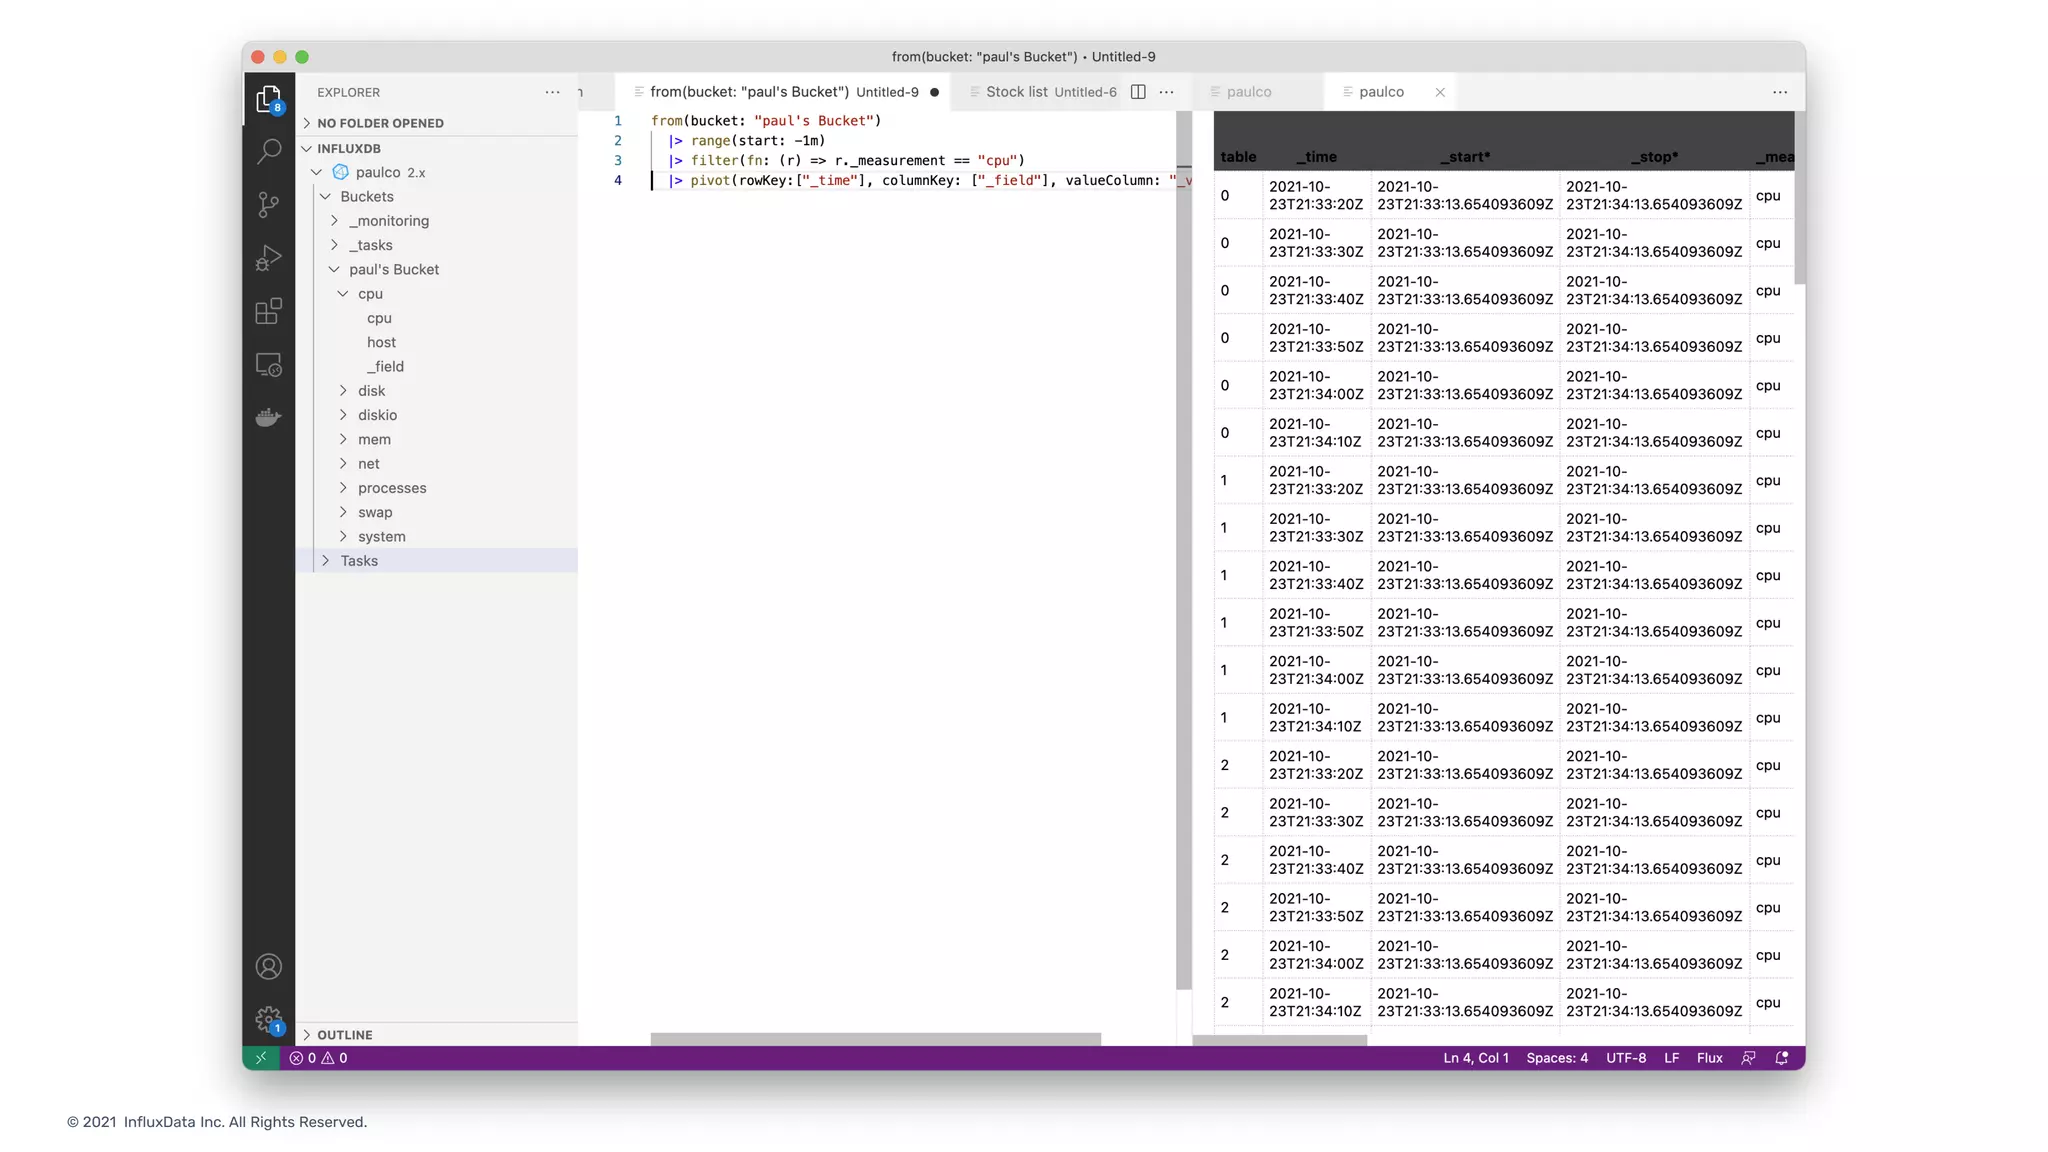Open the Extensions view icon
The width and height of the screenshot is (2048, 1152).
click(268, 311)
